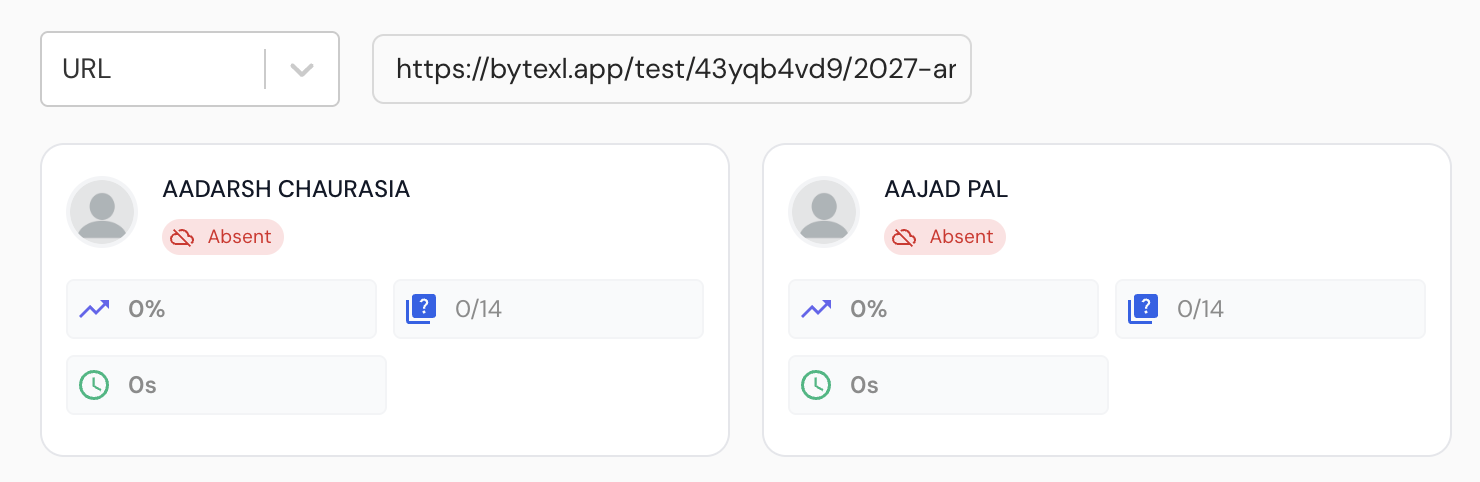Click Aadarsh Chaurasia's profile avatar
Screen dimensions: 1480x482
102,212
